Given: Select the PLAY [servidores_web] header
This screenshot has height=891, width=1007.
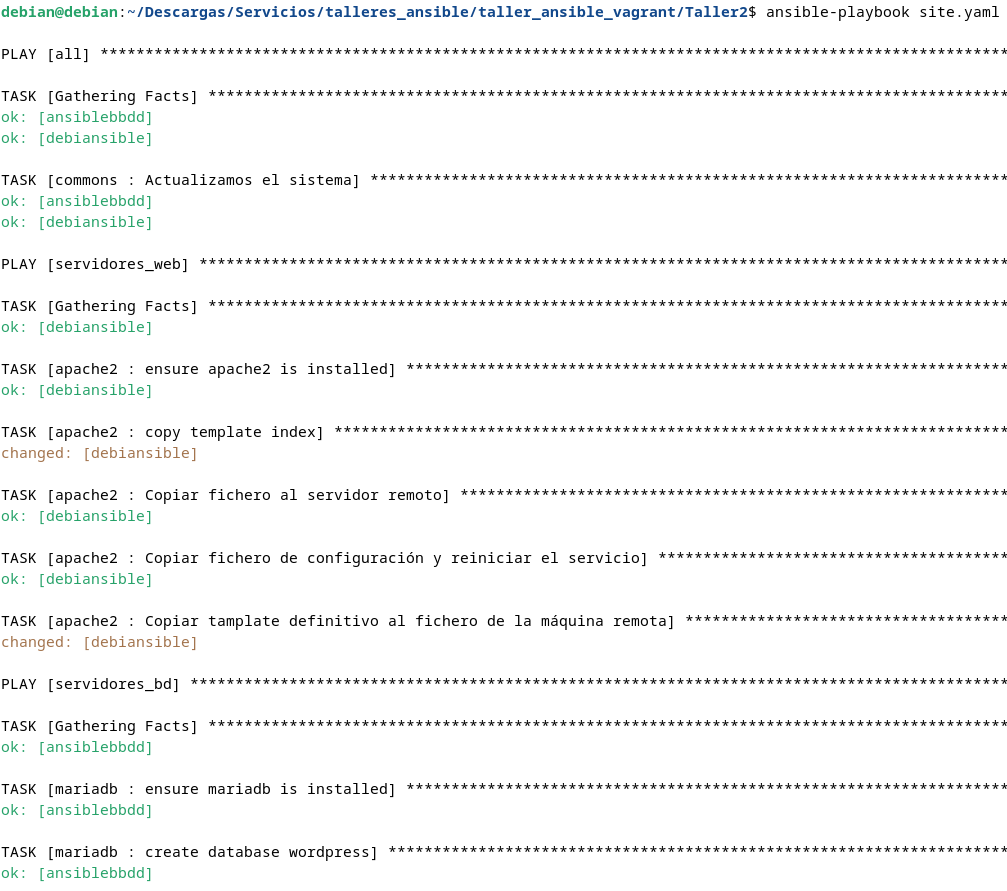Looking at the screenshot, I should [95, 264].
